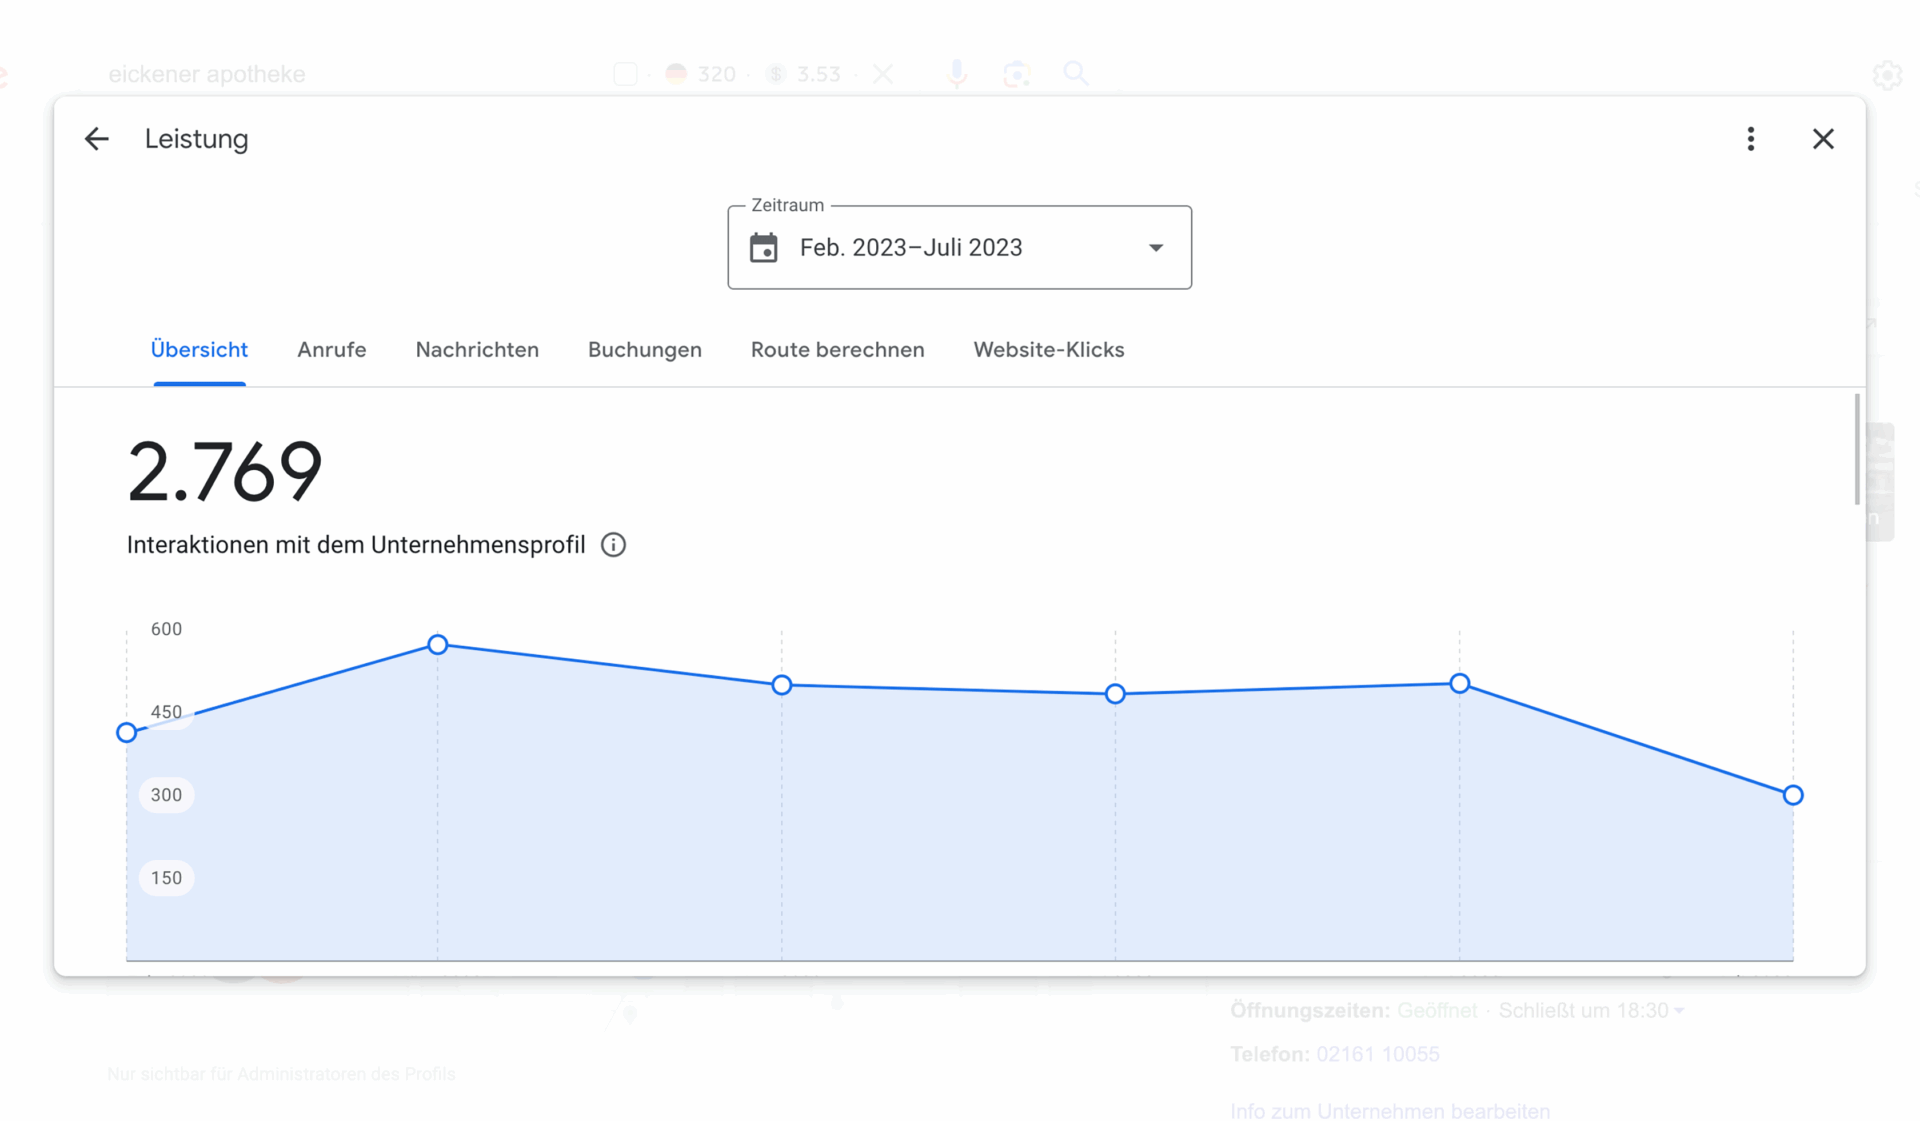Start search with the magnifier icon
This screenshot has height=1121, width=1920.
(1077, 73)
